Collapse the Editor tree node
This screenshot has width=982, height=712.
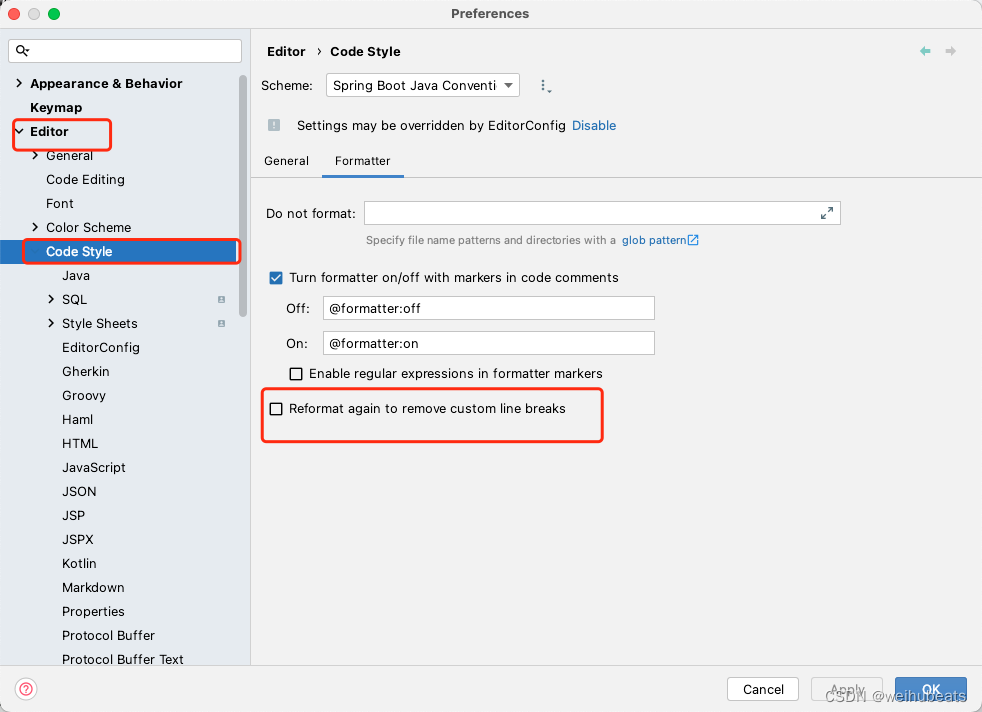tap(18, 131)
